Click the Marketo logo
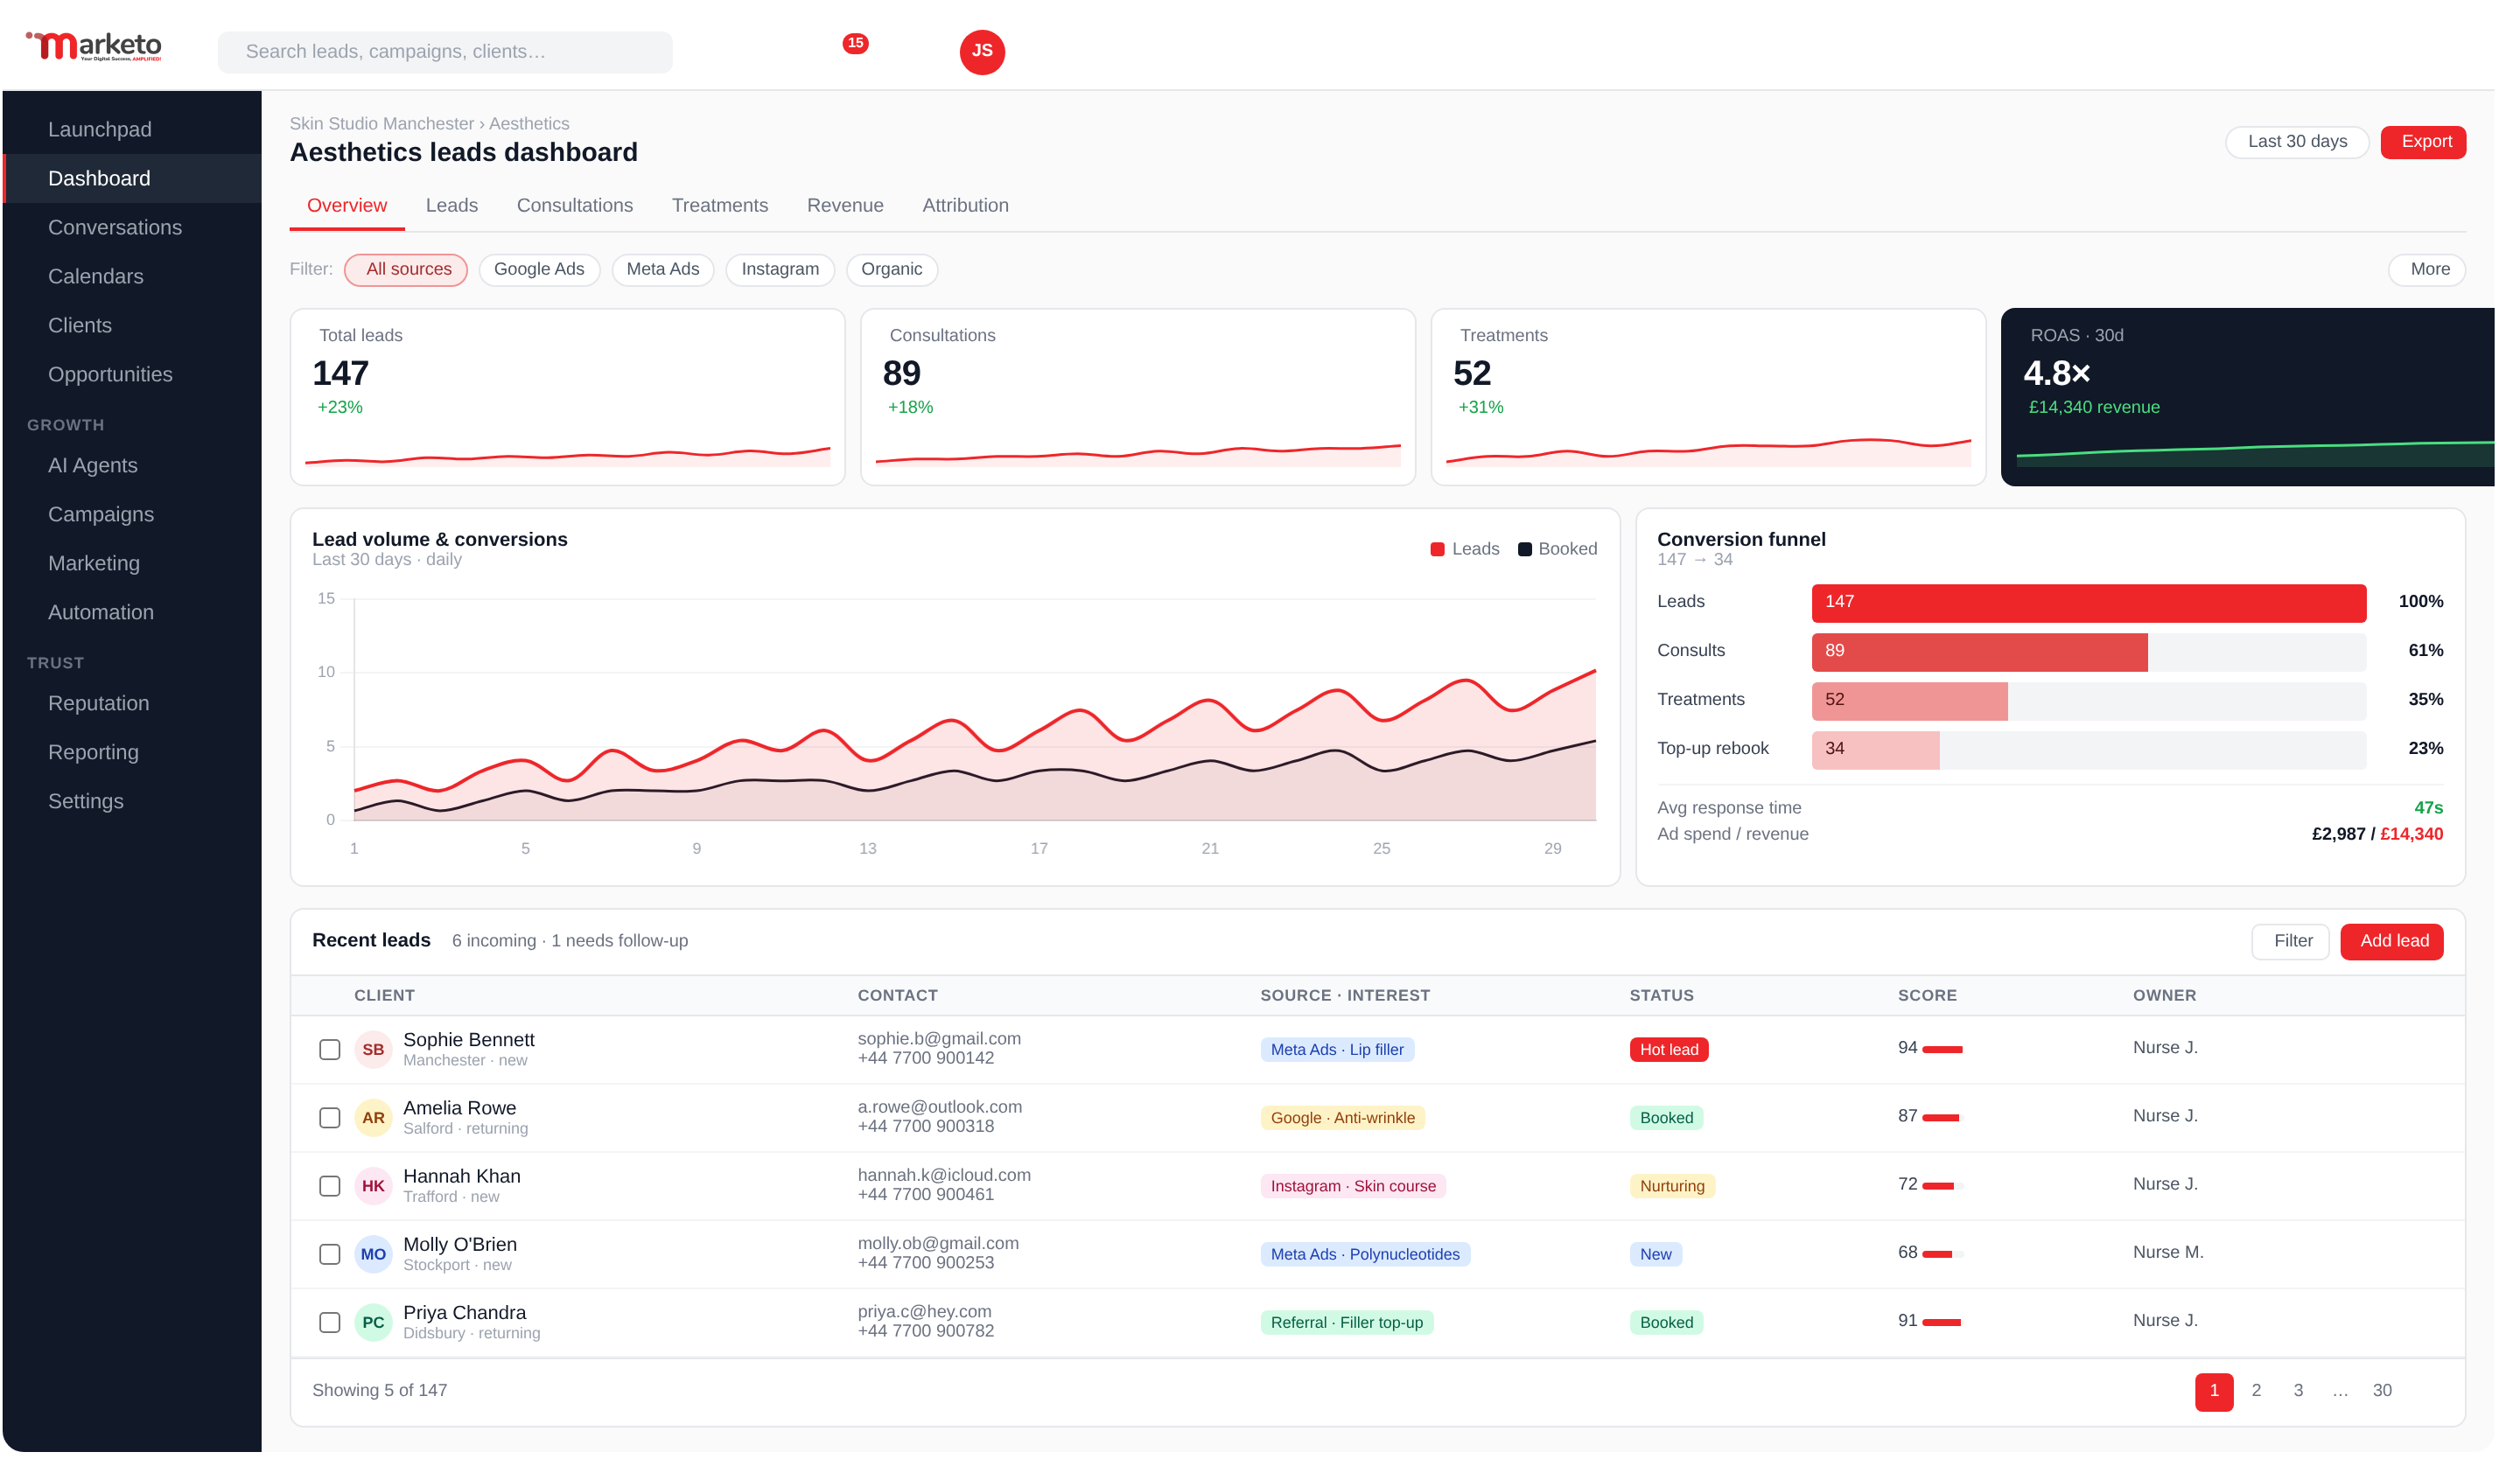Image resolution: width=2520 pixels, height=1466 pixels. tap(95, 46)
